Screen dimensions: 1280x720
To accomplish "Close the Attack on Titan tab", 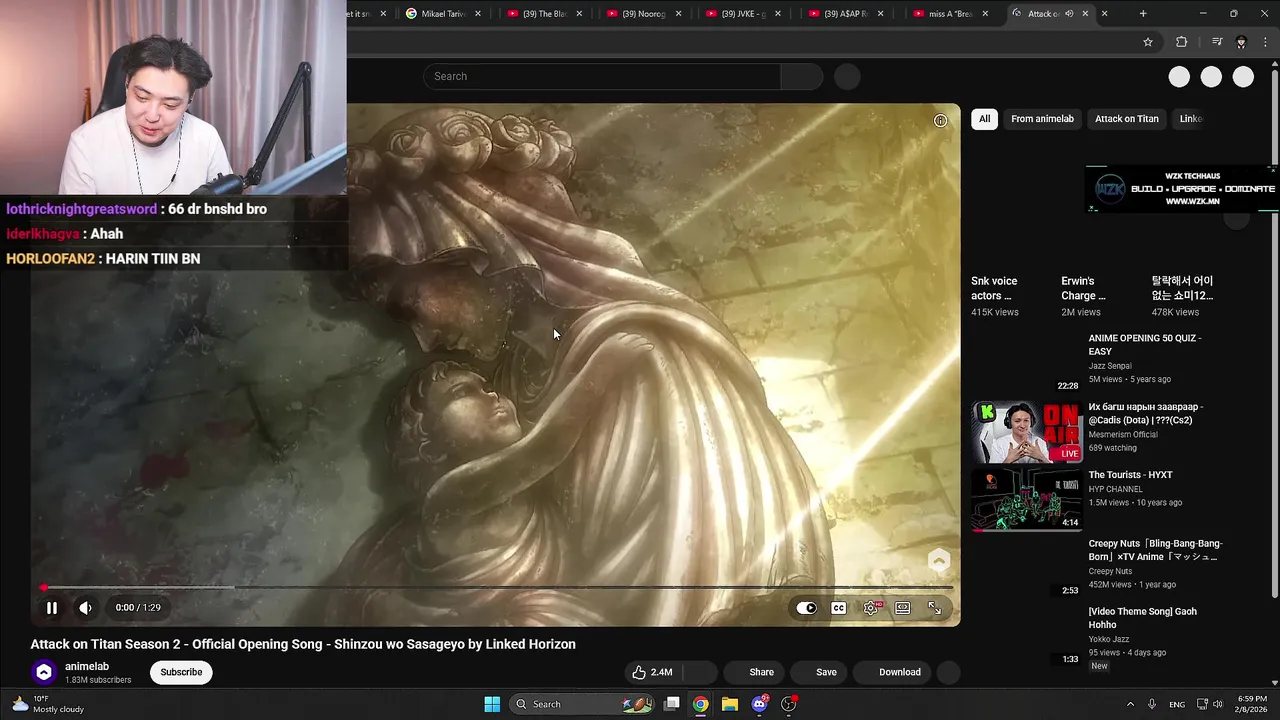I will [1085, 14].
